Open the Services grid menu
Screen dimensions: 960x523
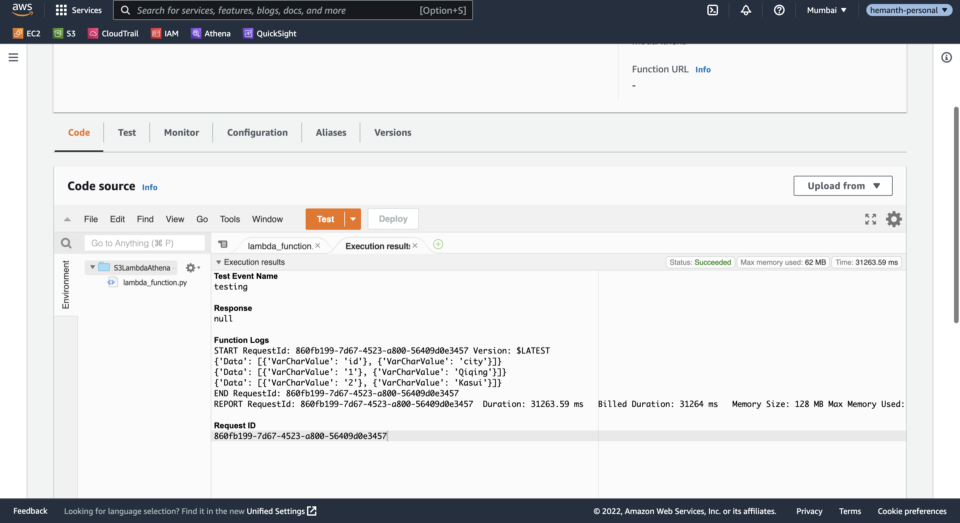[78, 10]
